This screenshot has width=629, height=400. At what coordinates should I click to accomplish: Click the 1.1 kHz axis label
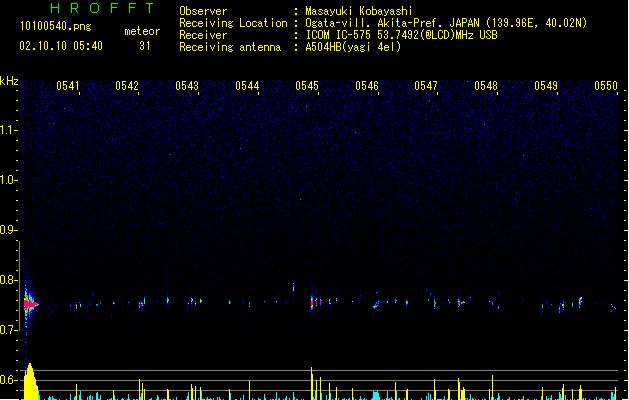[x=9, y=130]
